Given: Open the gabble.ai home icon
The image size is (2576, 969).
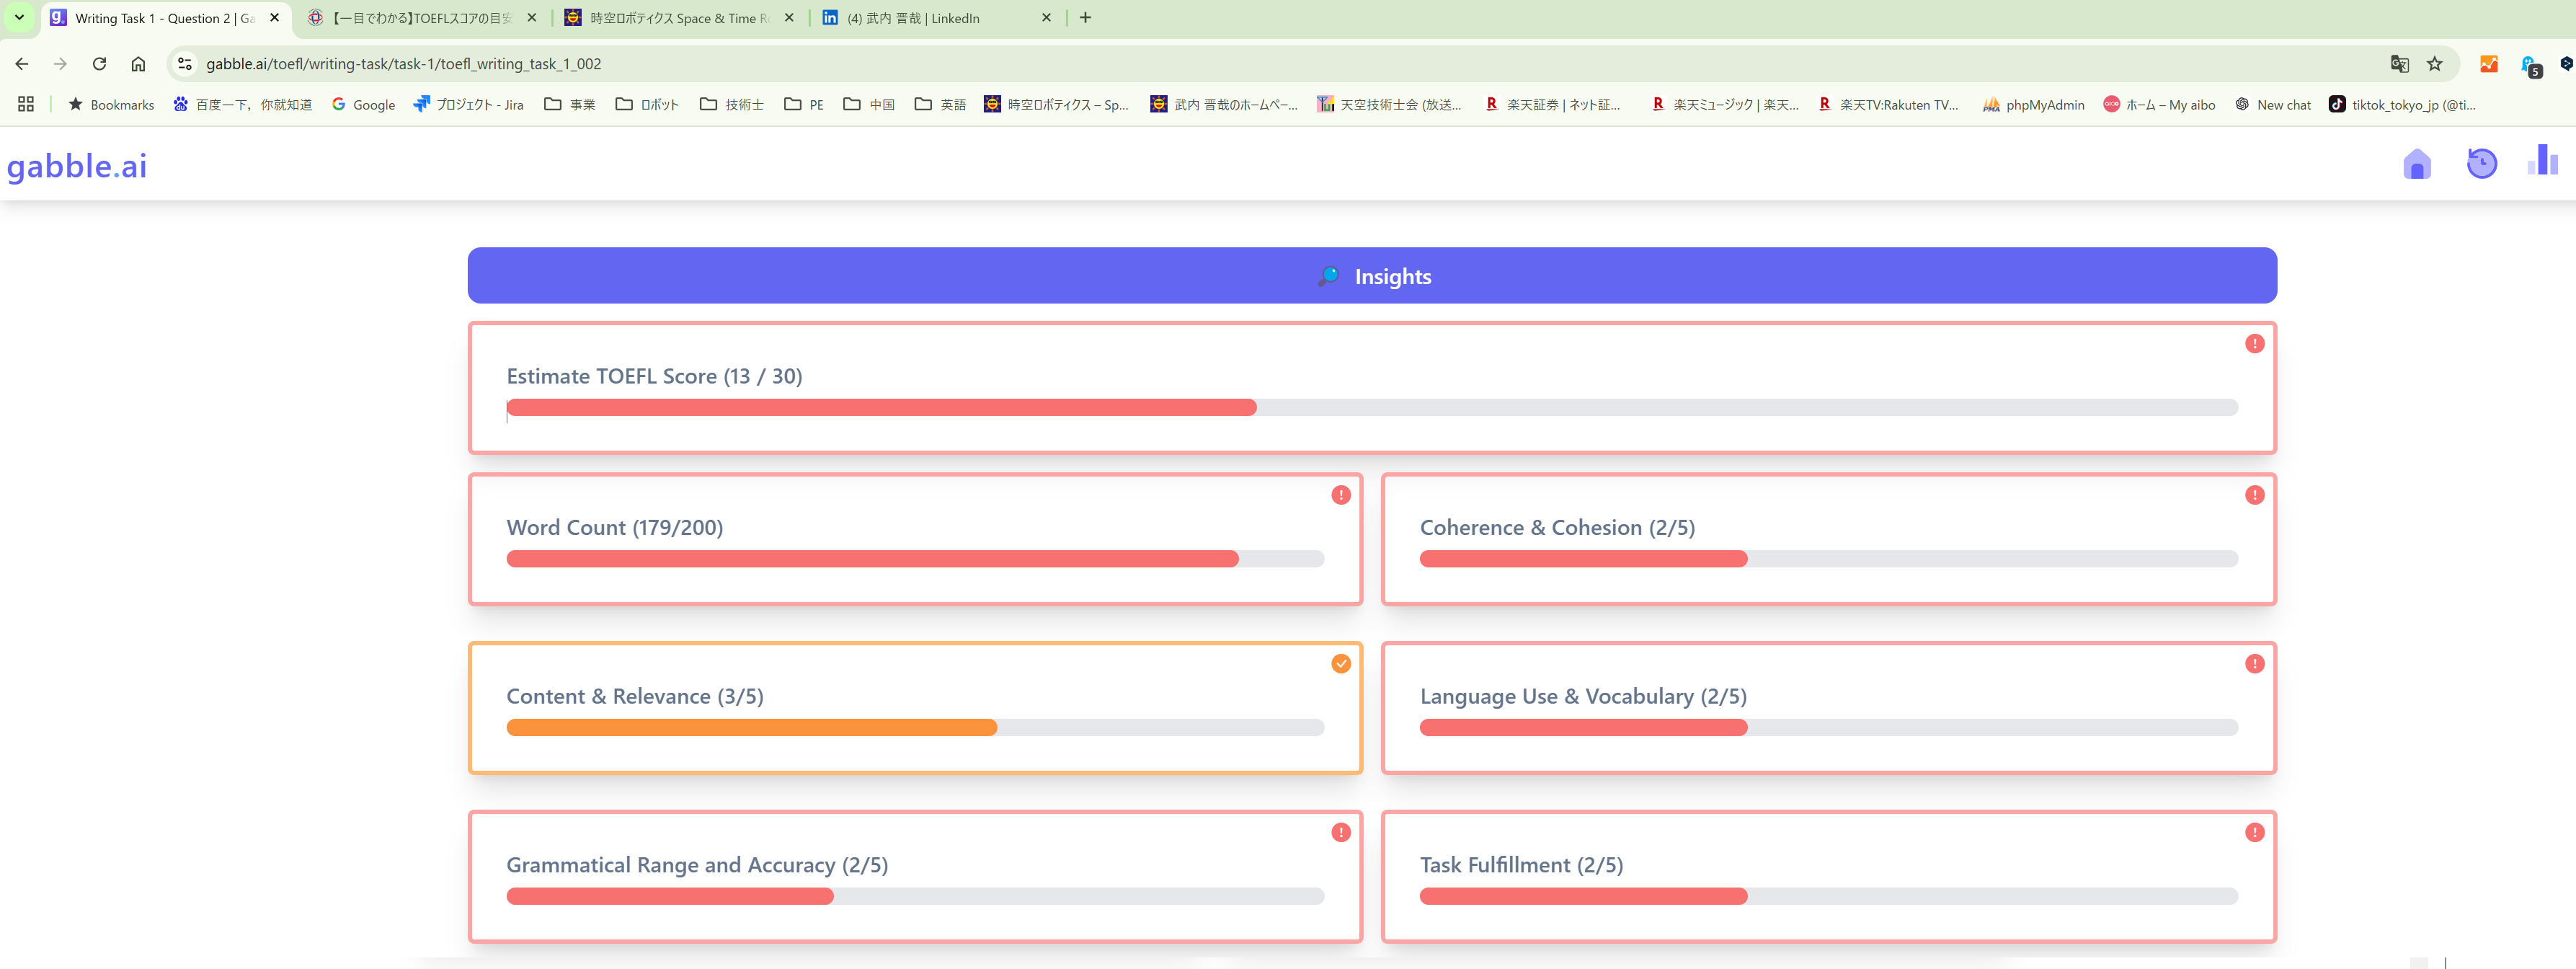Looking at the screenshot, I should coord(2416,163).
